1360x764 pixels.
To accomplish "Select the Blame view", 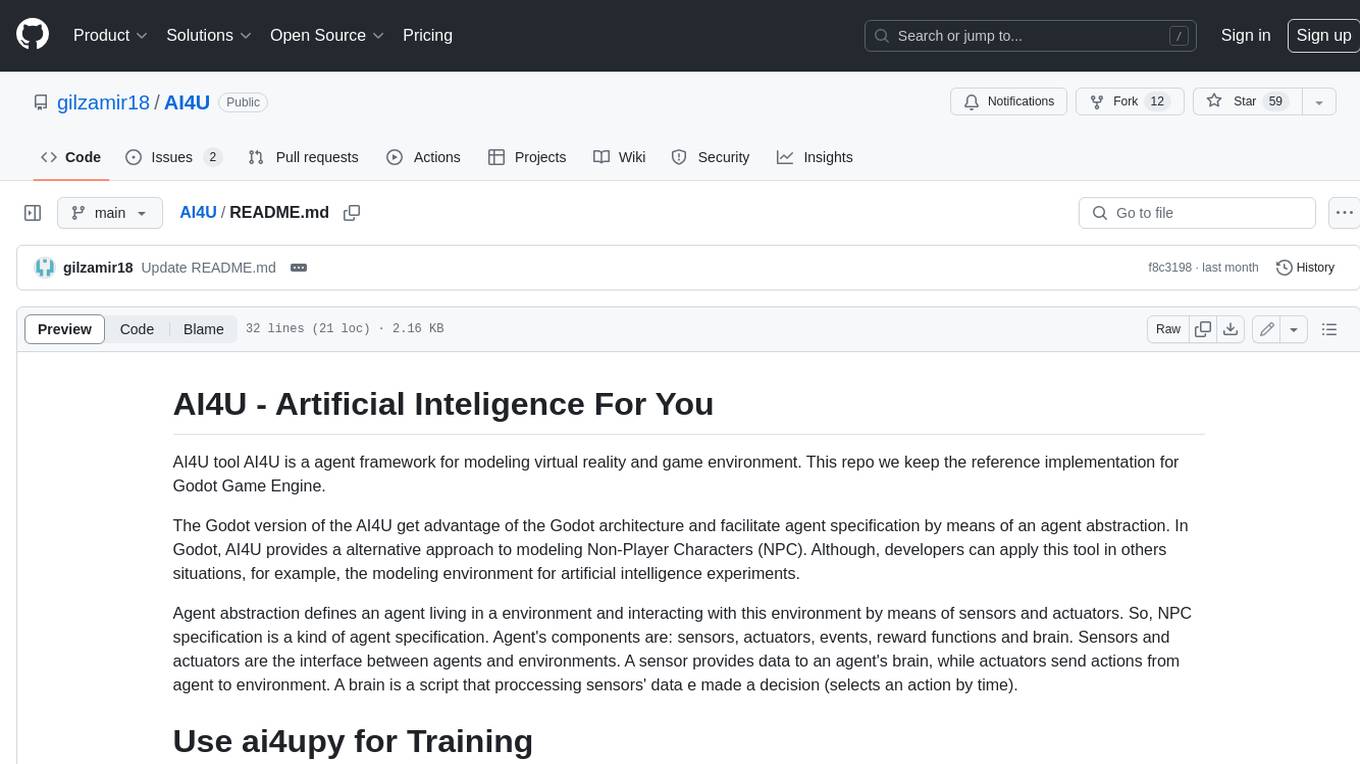I will pos(203,329).
